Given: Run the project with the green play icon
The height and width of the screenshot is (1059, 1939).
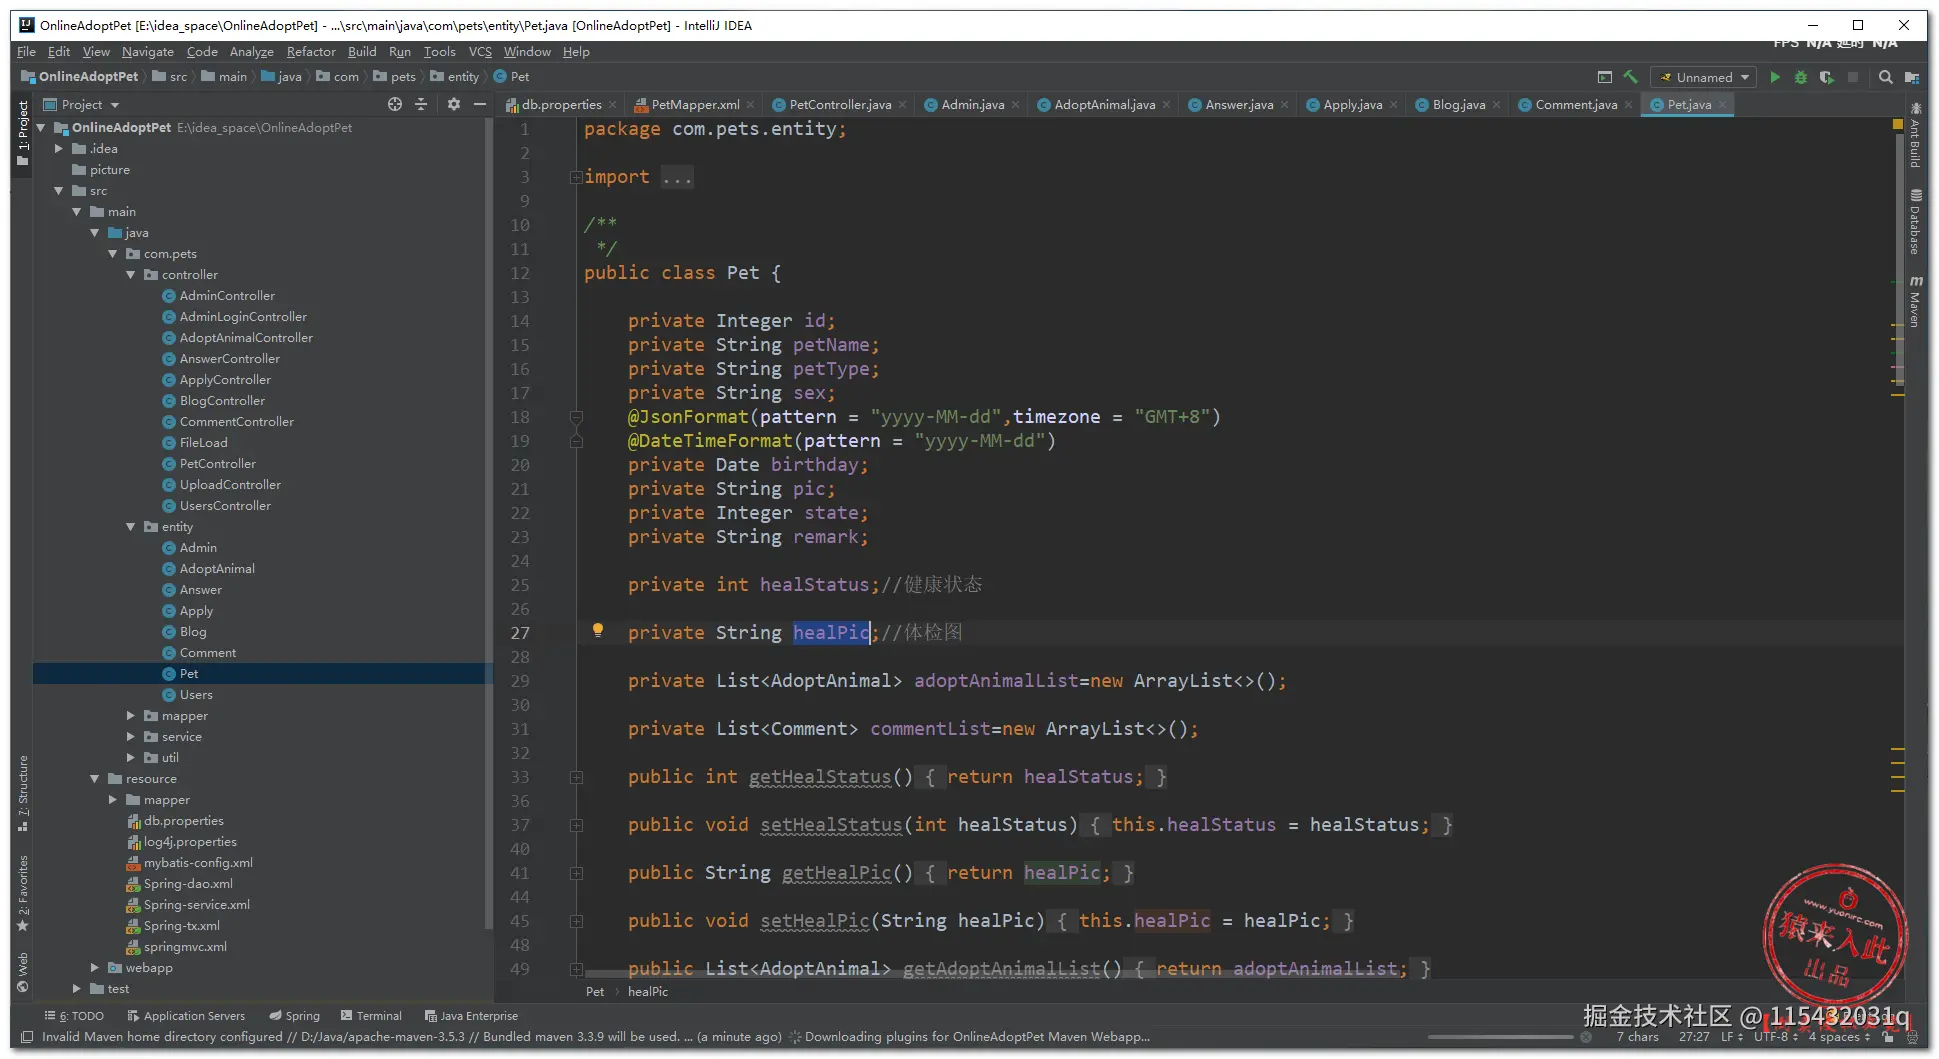Looking at the screenshot, I should pyautogui.click(x=1774, y=77).
